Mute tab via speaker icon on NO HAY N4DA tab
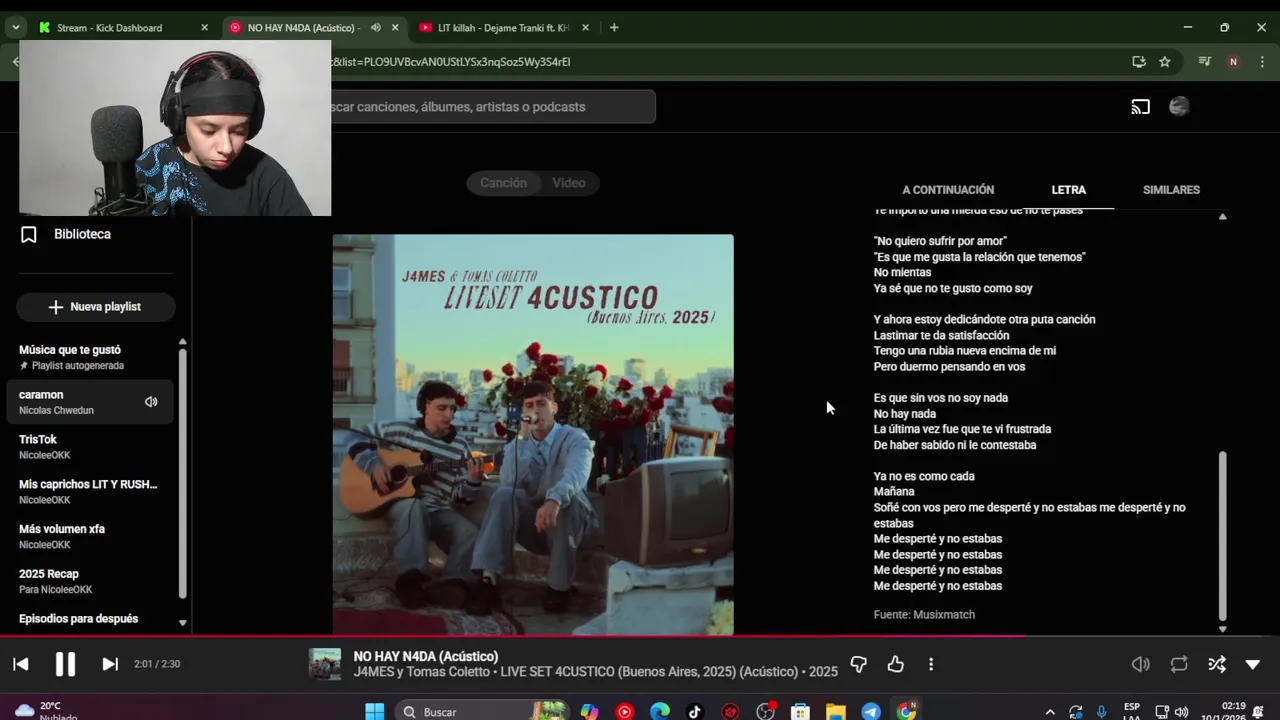The image size is (1280, 720). pyautogui.click(x=376, y=28)
